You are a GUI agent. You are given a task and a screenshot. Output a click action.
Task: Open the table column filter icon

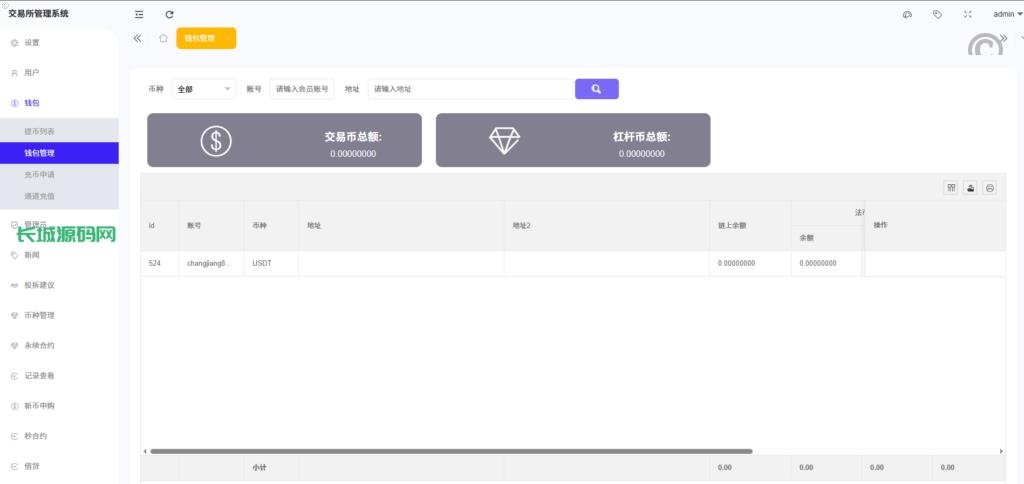click(951, 187)
